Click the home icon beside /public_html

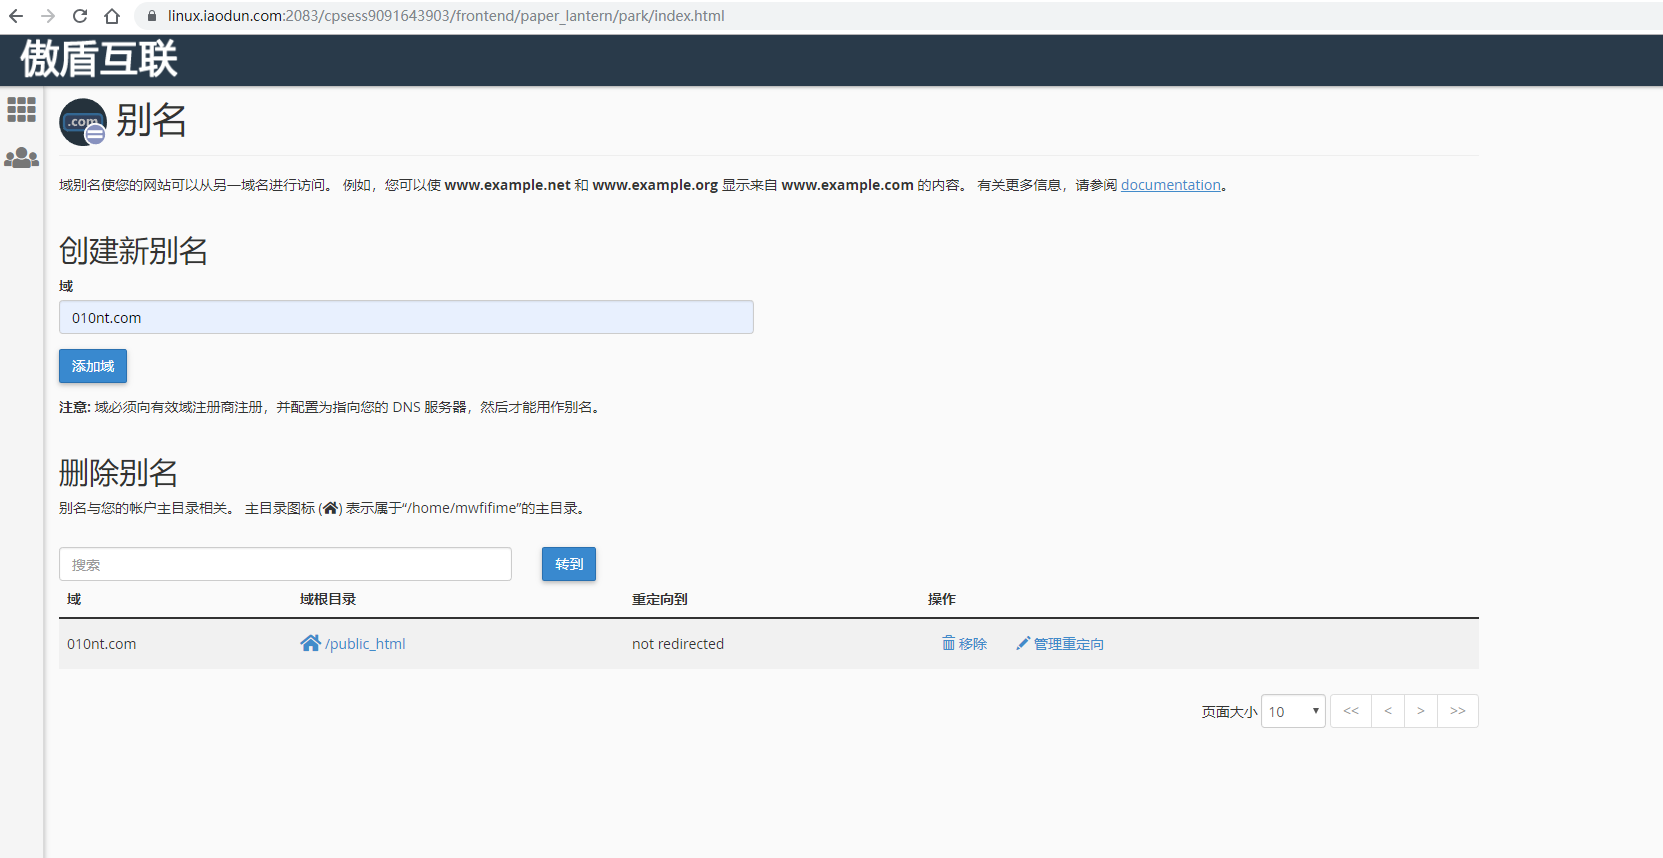pyautogui.click(x=310, y=643)
